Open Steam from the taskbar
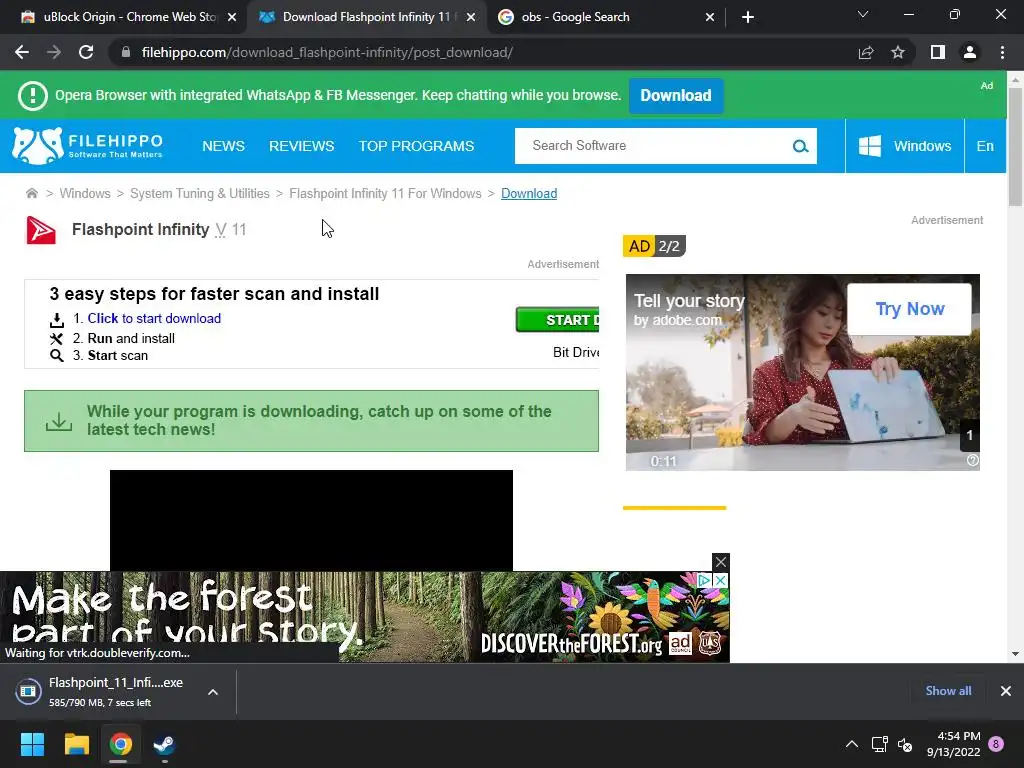The width and height of the screenshot is (1024, 768). pyautogui.click(x=164, y=744)
